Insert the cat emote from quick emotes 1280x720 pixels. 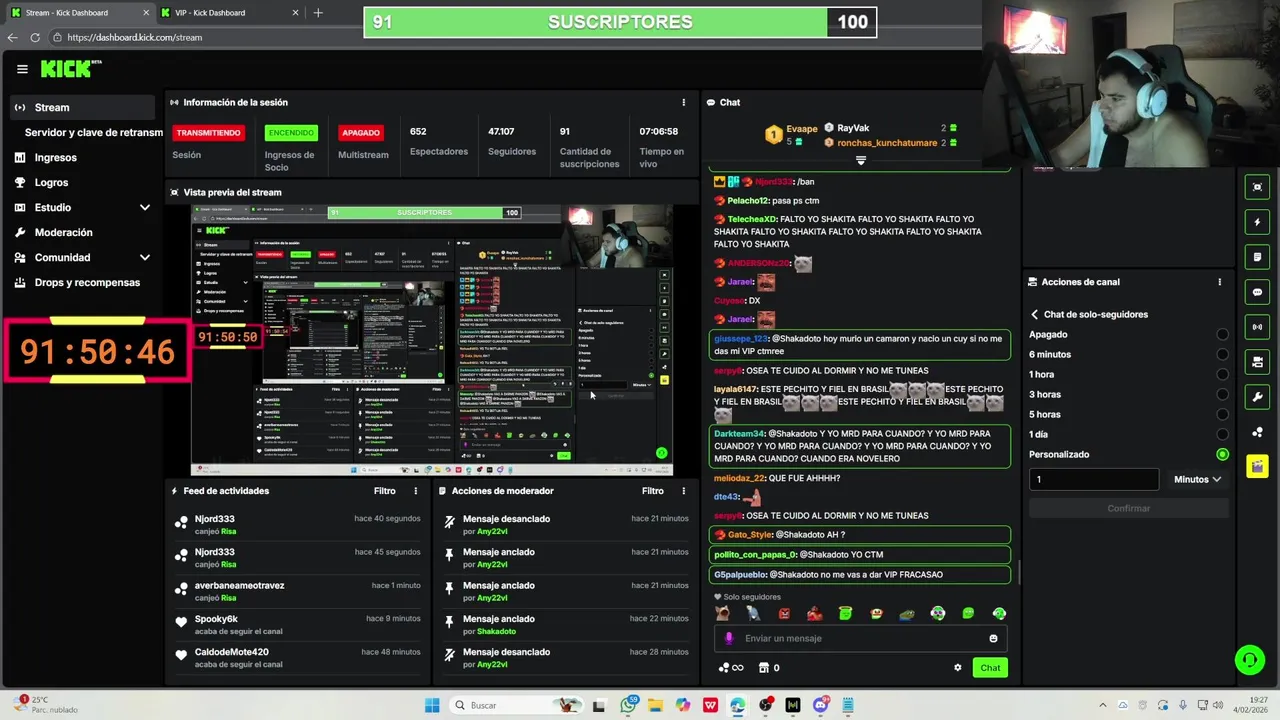click(x=722, y=613)
